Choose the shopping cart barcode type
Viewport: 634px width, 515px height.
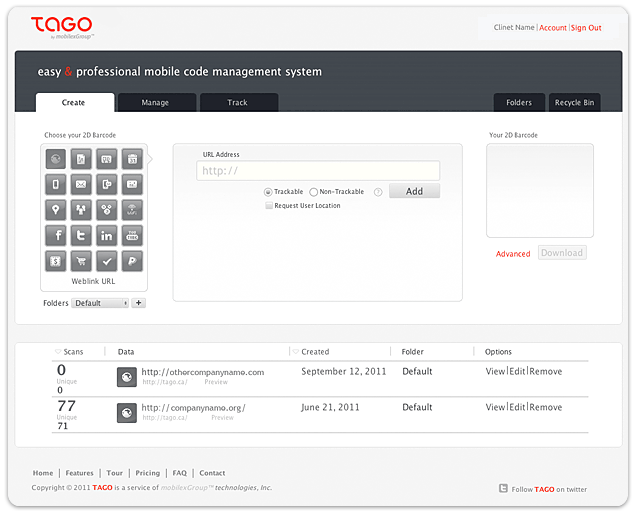tap(81, 261)
